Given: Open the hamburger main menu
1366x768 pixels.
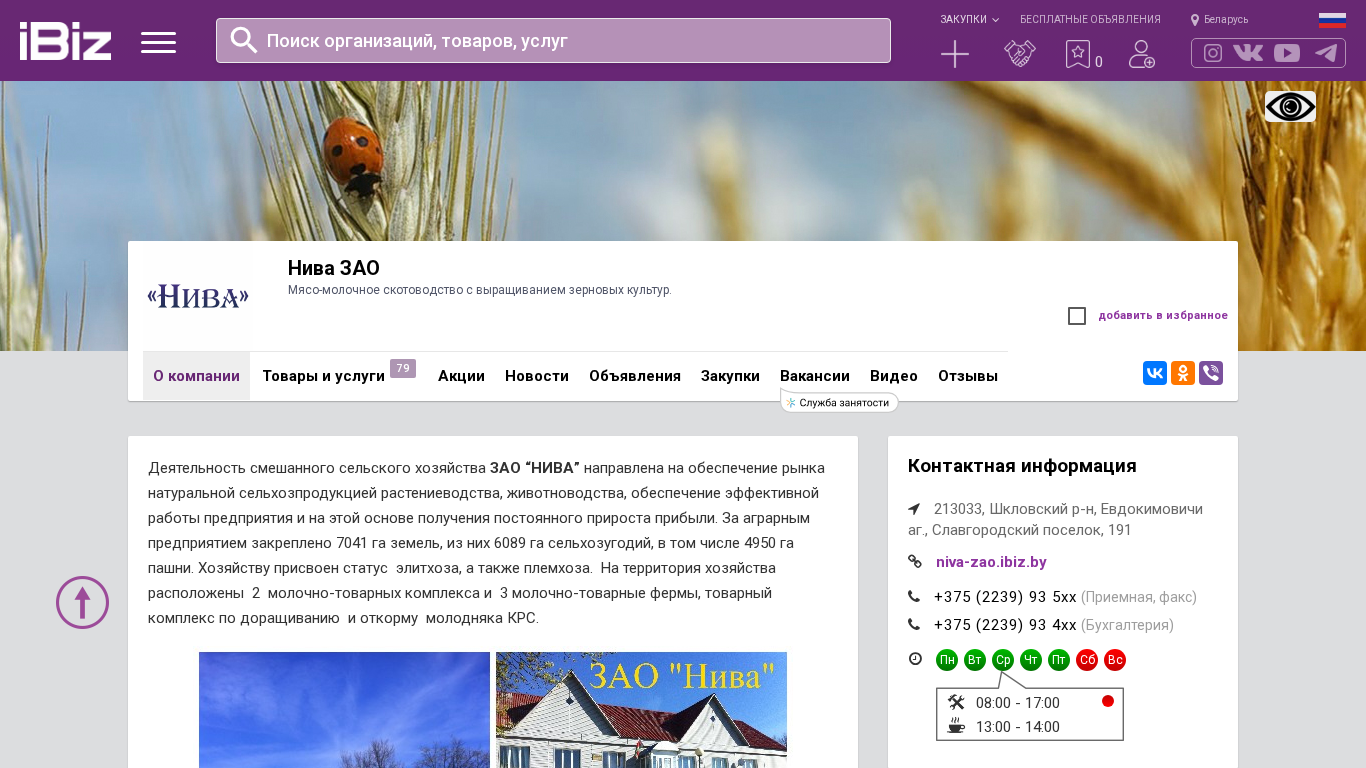Looking at the screenshot, I should [158, 42].
